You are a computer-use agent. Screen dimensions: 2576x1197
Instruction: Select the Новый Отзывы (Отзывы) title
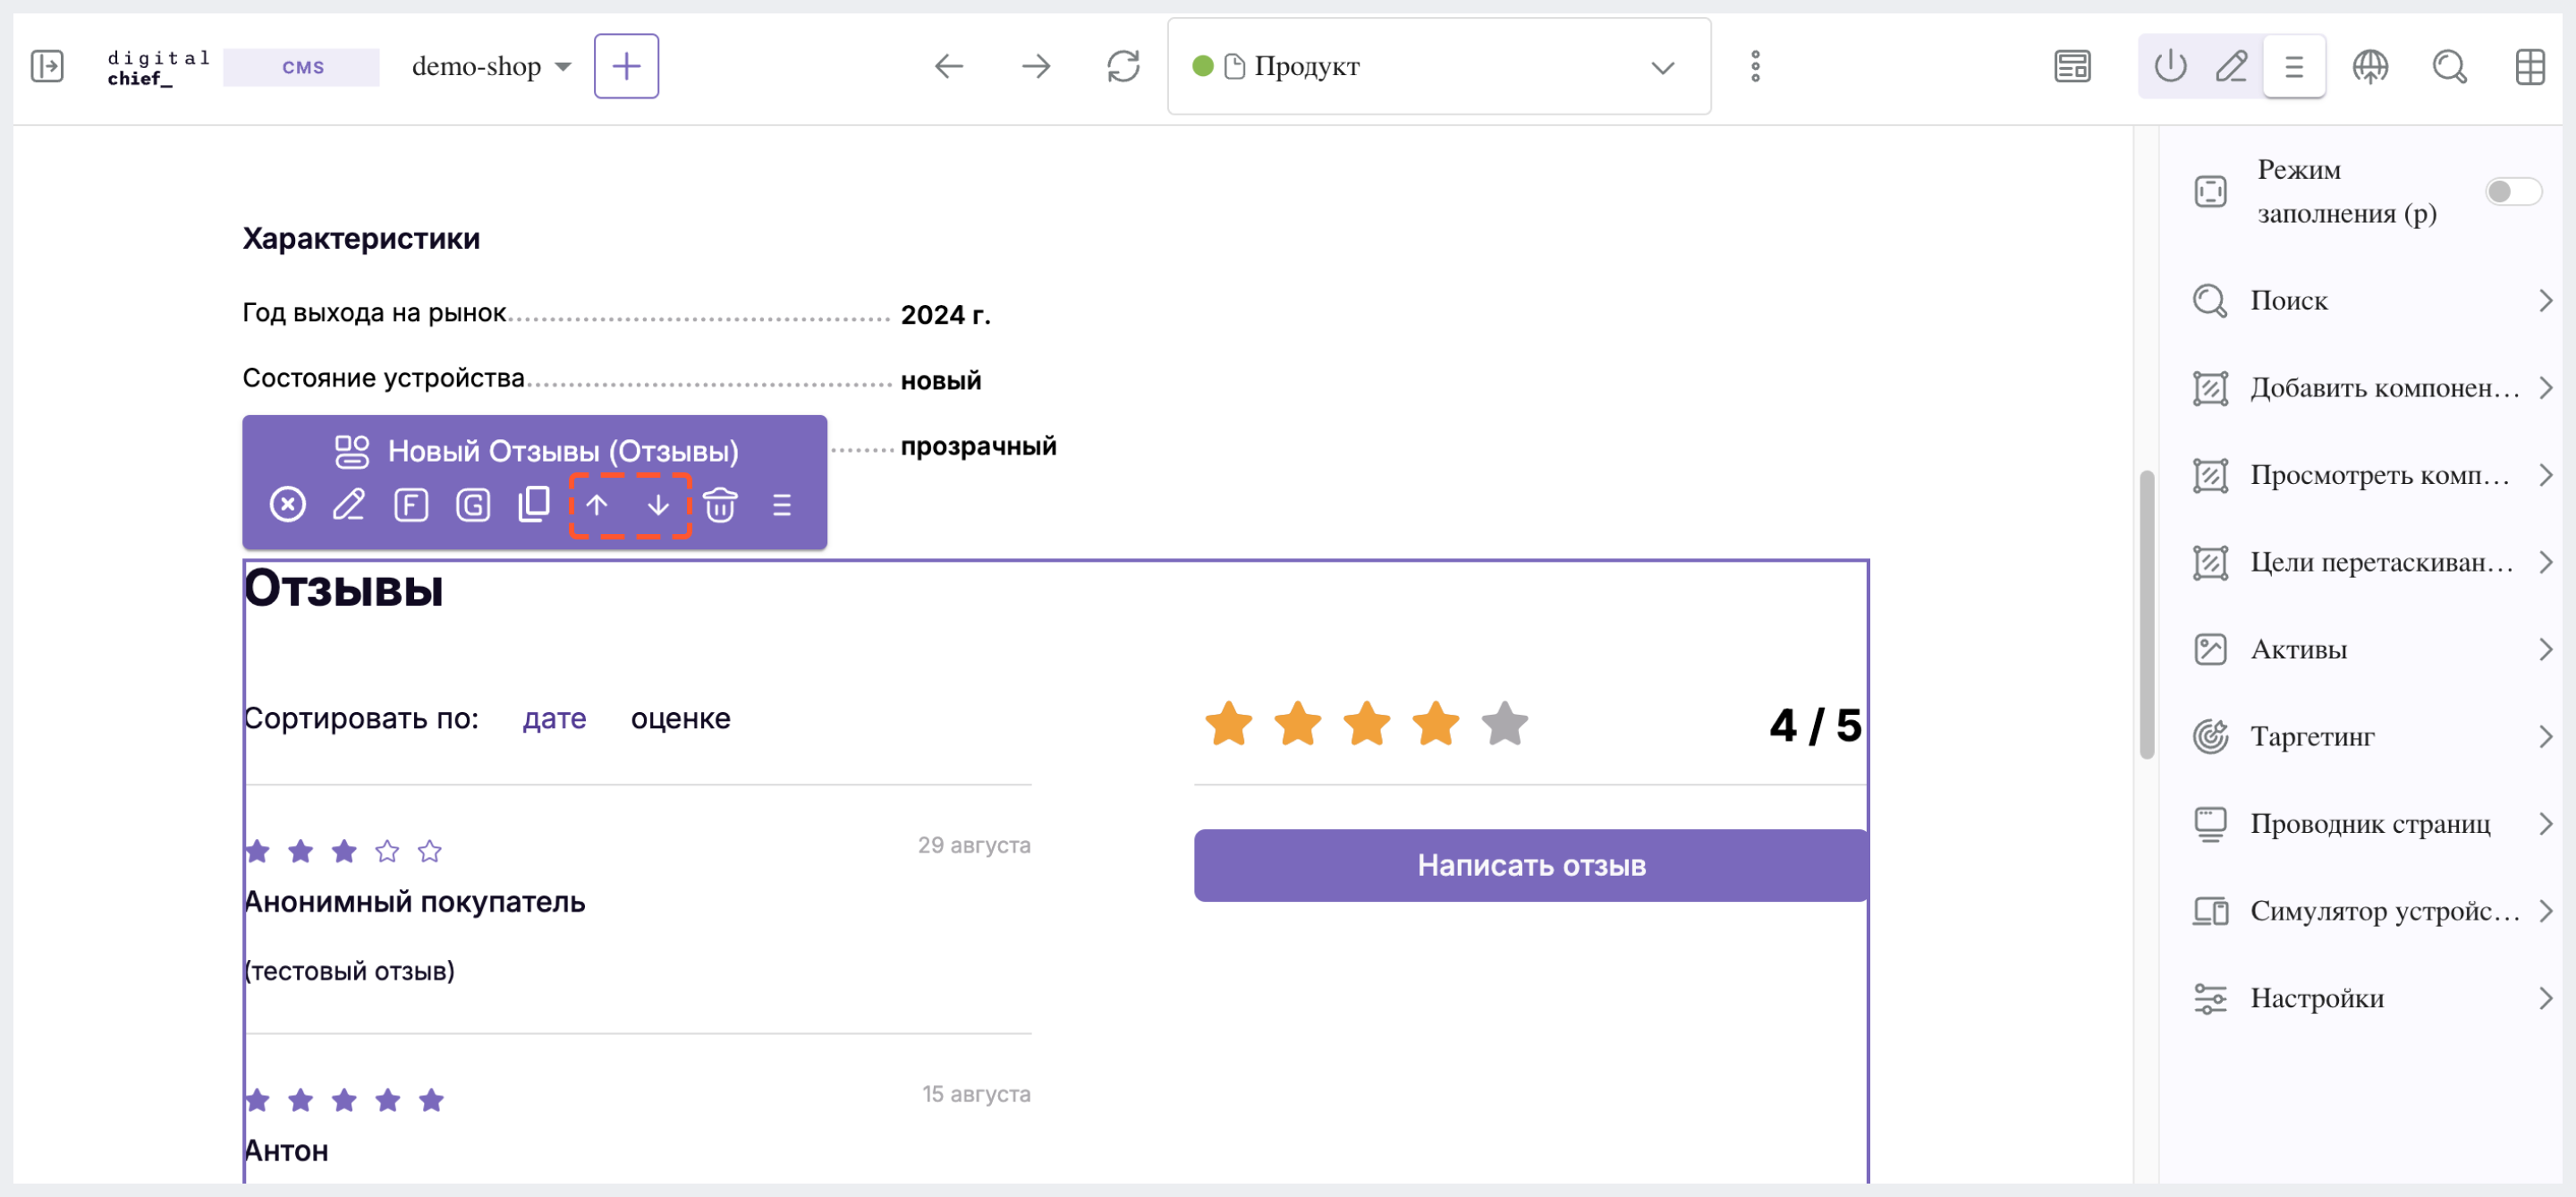point(563,451)
